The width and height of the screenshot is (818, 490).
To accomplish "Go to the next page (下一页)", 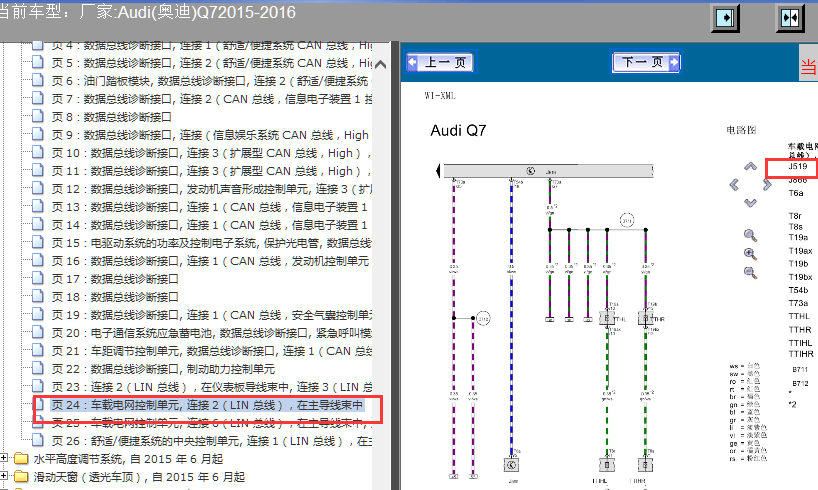I will (x=646, y=63).
